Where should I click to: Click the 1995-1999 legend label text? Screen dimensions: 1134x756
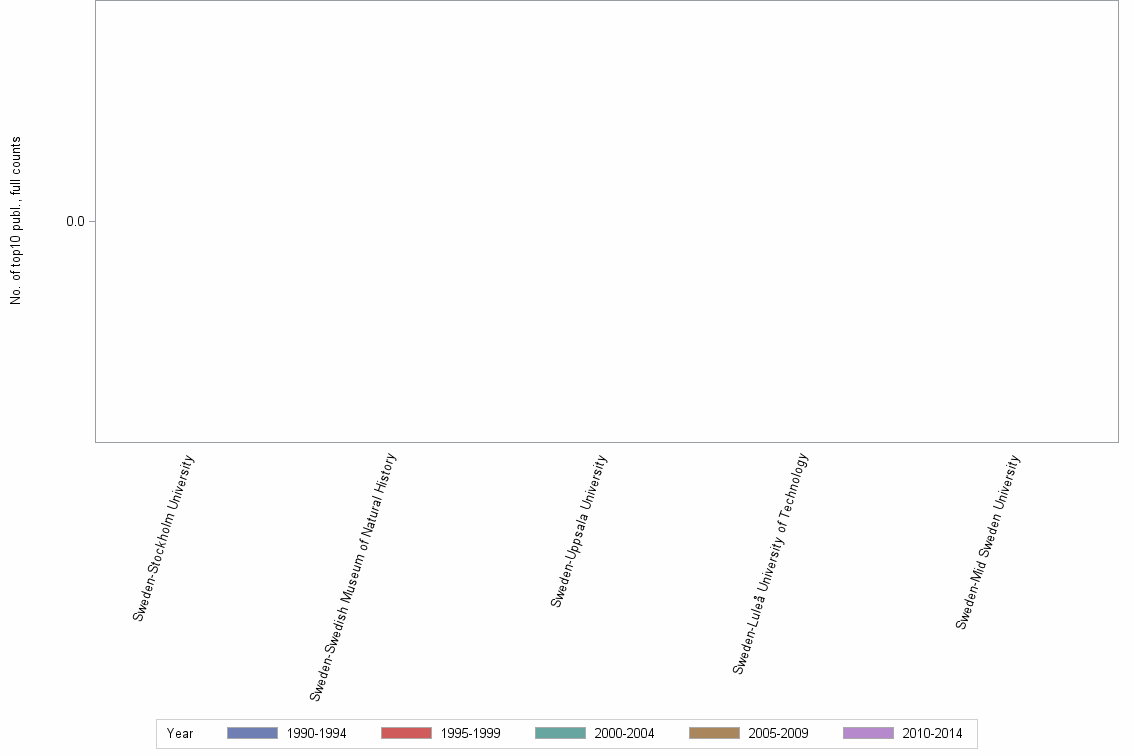(471, 733)
